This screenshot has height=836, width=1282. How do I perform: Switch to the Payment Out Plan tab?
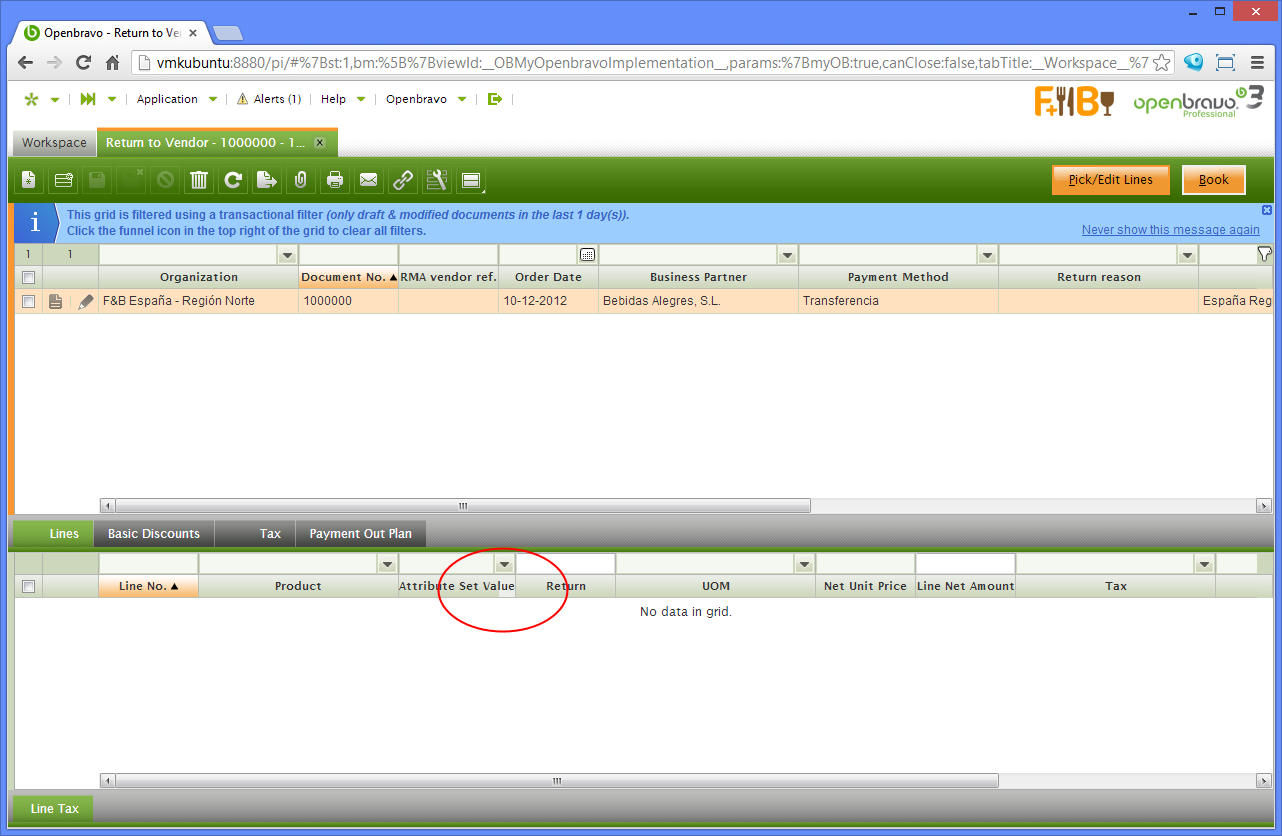click(361, 534)
